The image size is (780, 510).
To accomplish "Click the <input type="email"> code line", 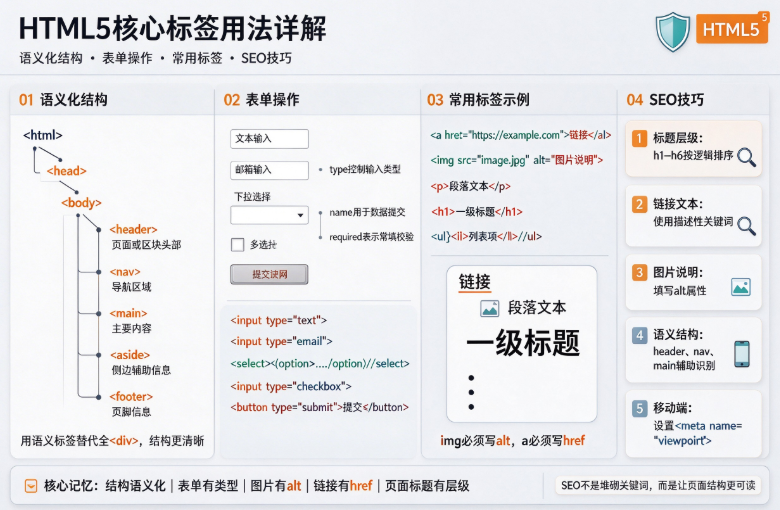I will pos(281,341).
